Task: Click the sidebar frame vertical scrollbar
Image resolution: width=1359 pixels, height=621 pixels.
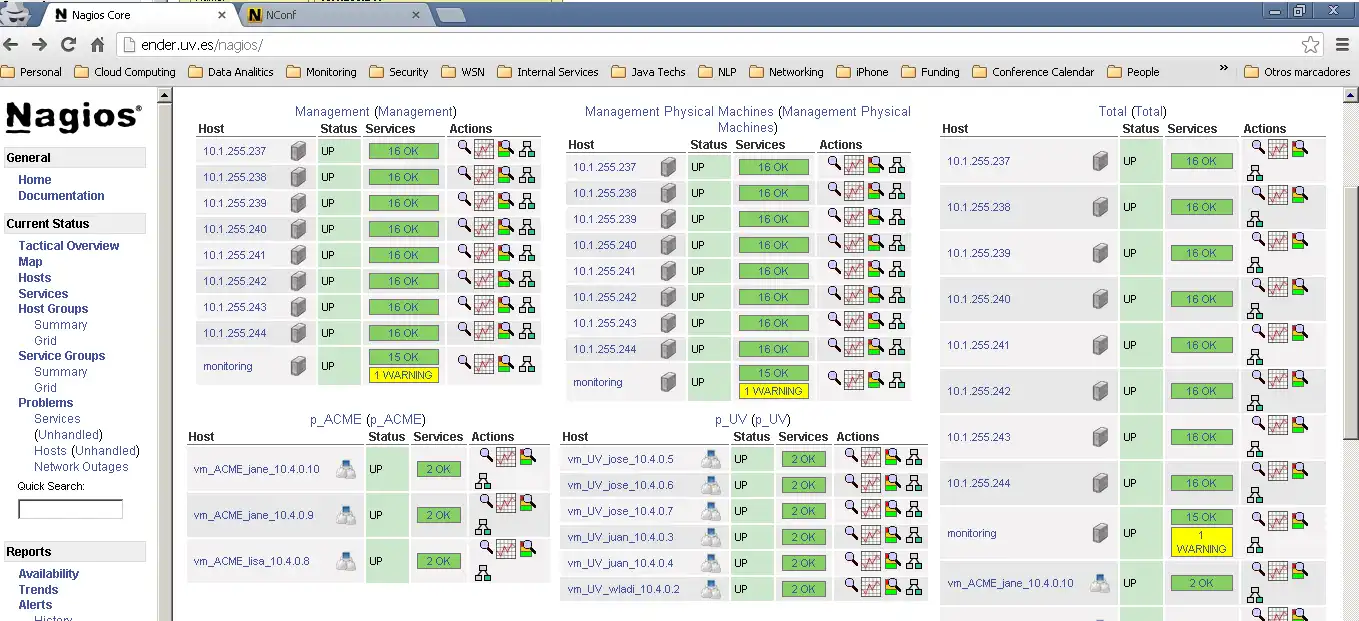Action: (x=165, y=354)
